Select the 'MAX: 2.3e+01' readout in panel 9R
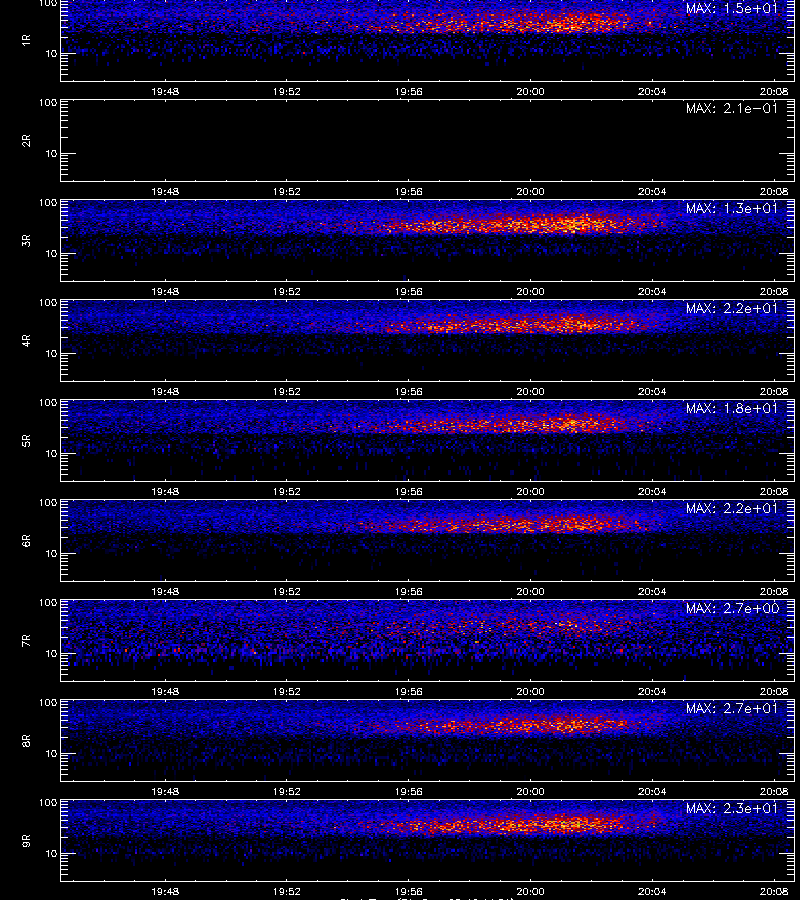This screenshot has height=900, width=800. [732, 808]
